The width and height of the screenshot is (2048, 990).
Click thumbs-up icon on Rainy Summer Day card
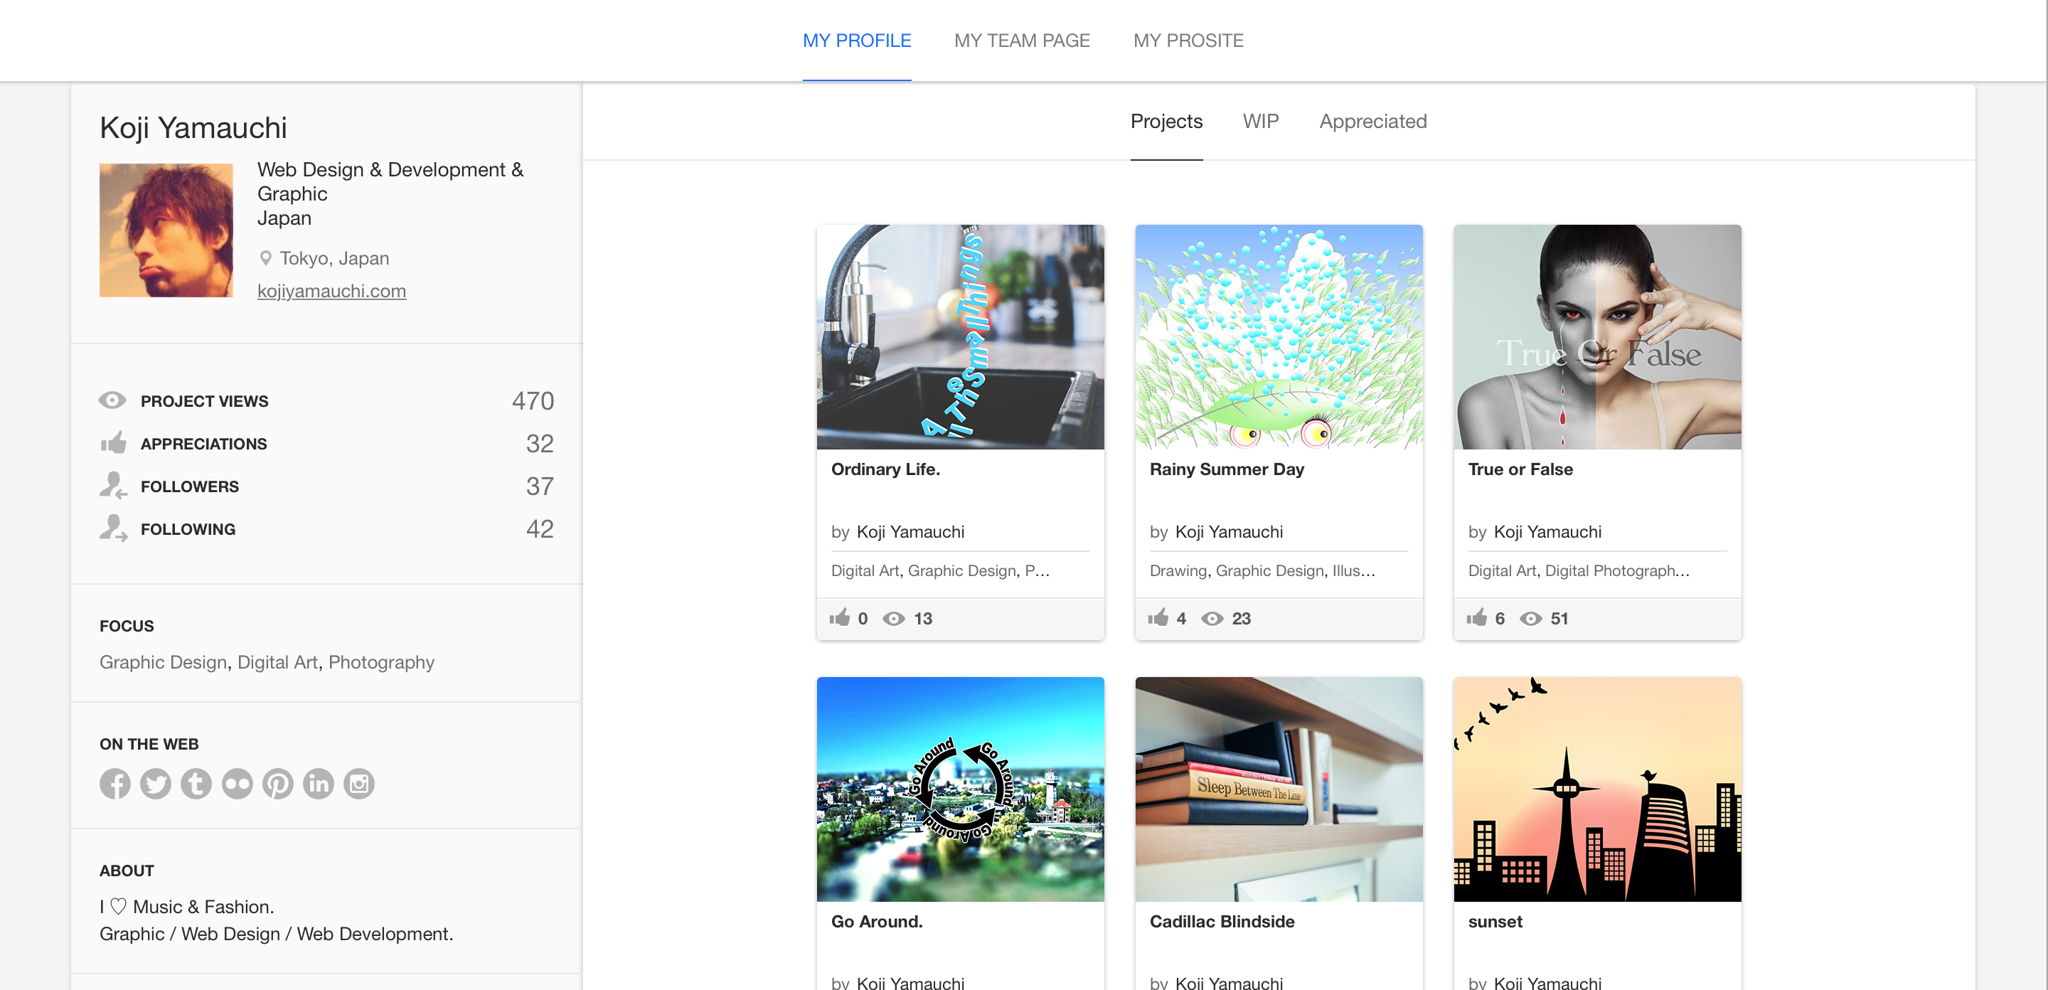[x=1158, y=618]
